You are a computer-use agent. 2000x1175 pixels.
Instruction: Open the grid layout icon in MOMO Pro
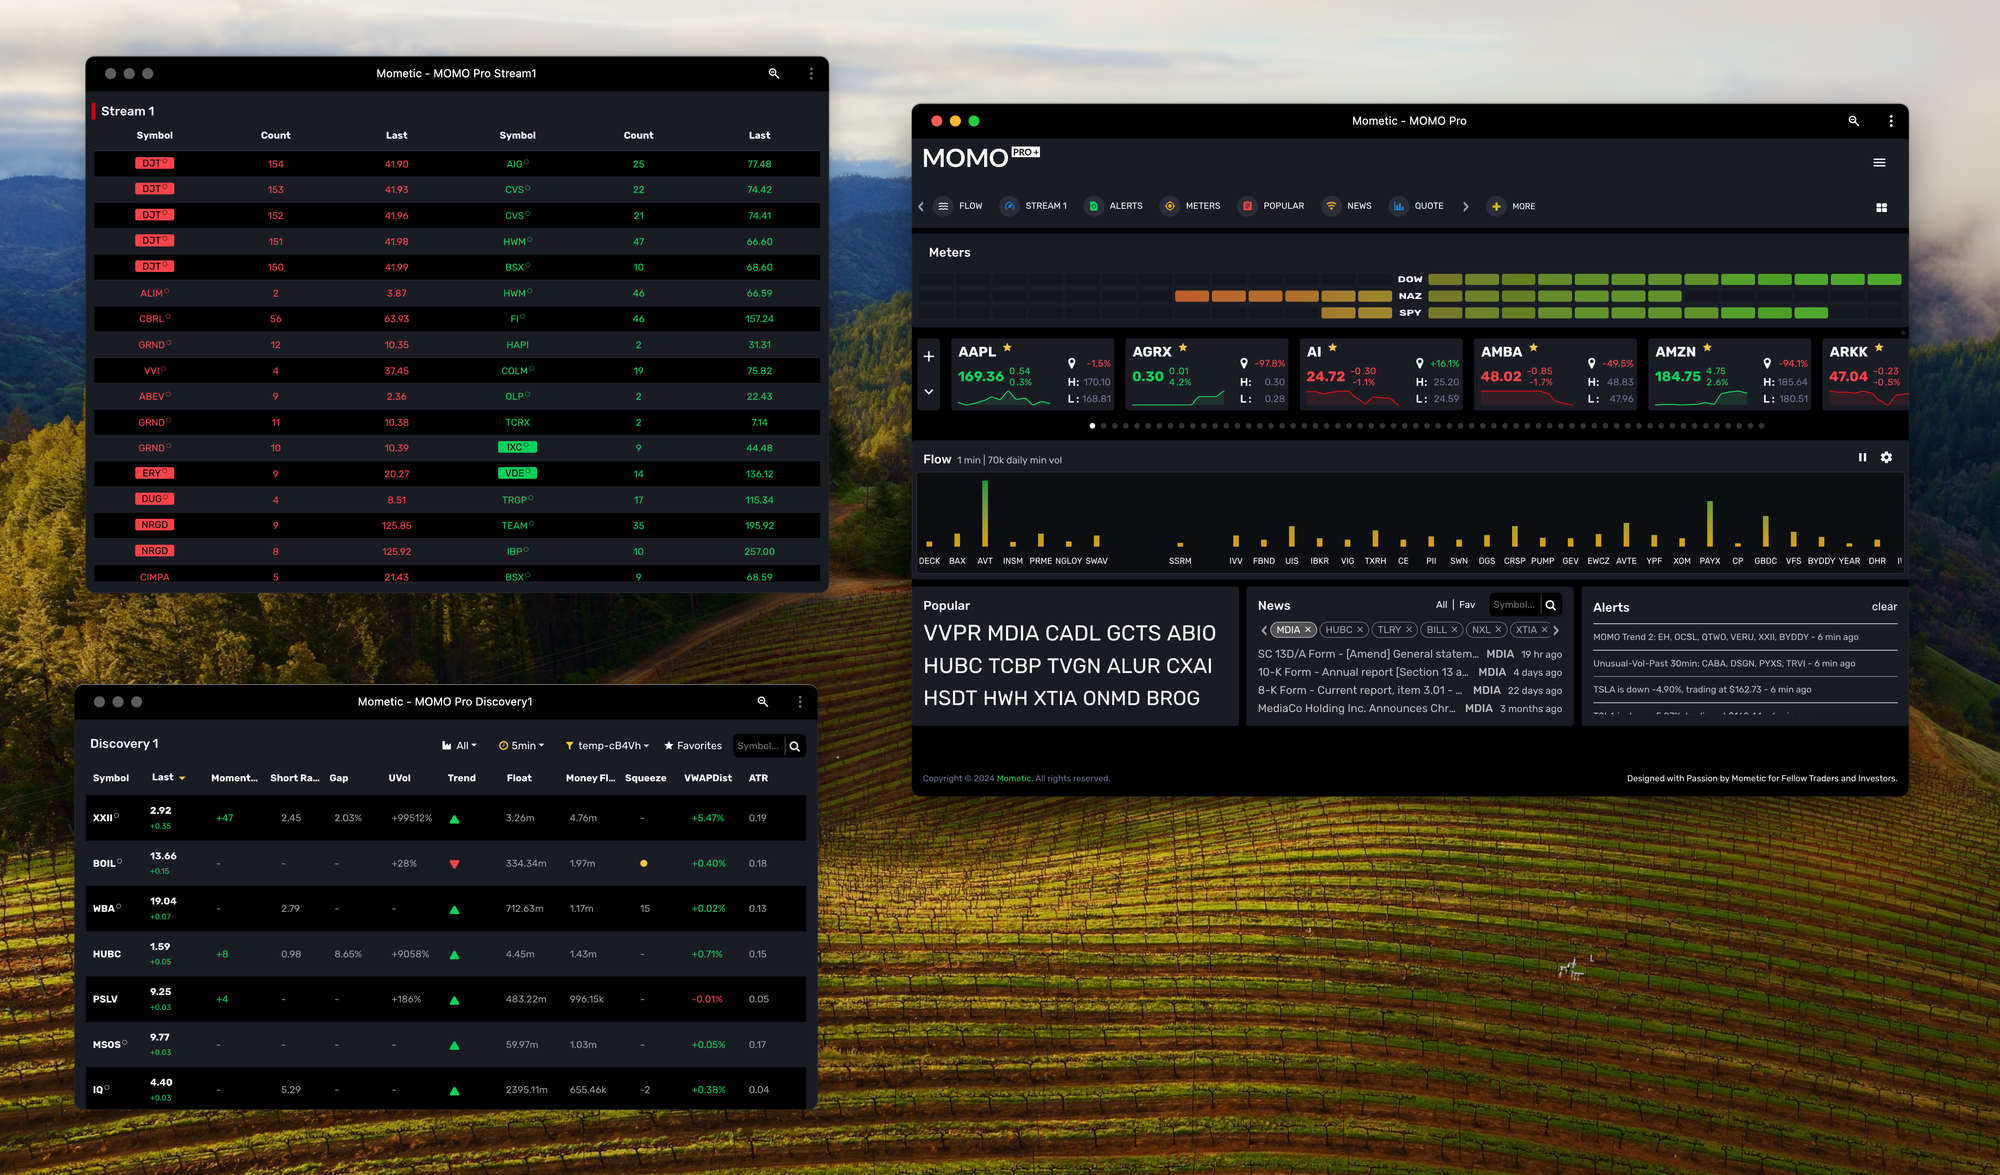click(1881, 208)
